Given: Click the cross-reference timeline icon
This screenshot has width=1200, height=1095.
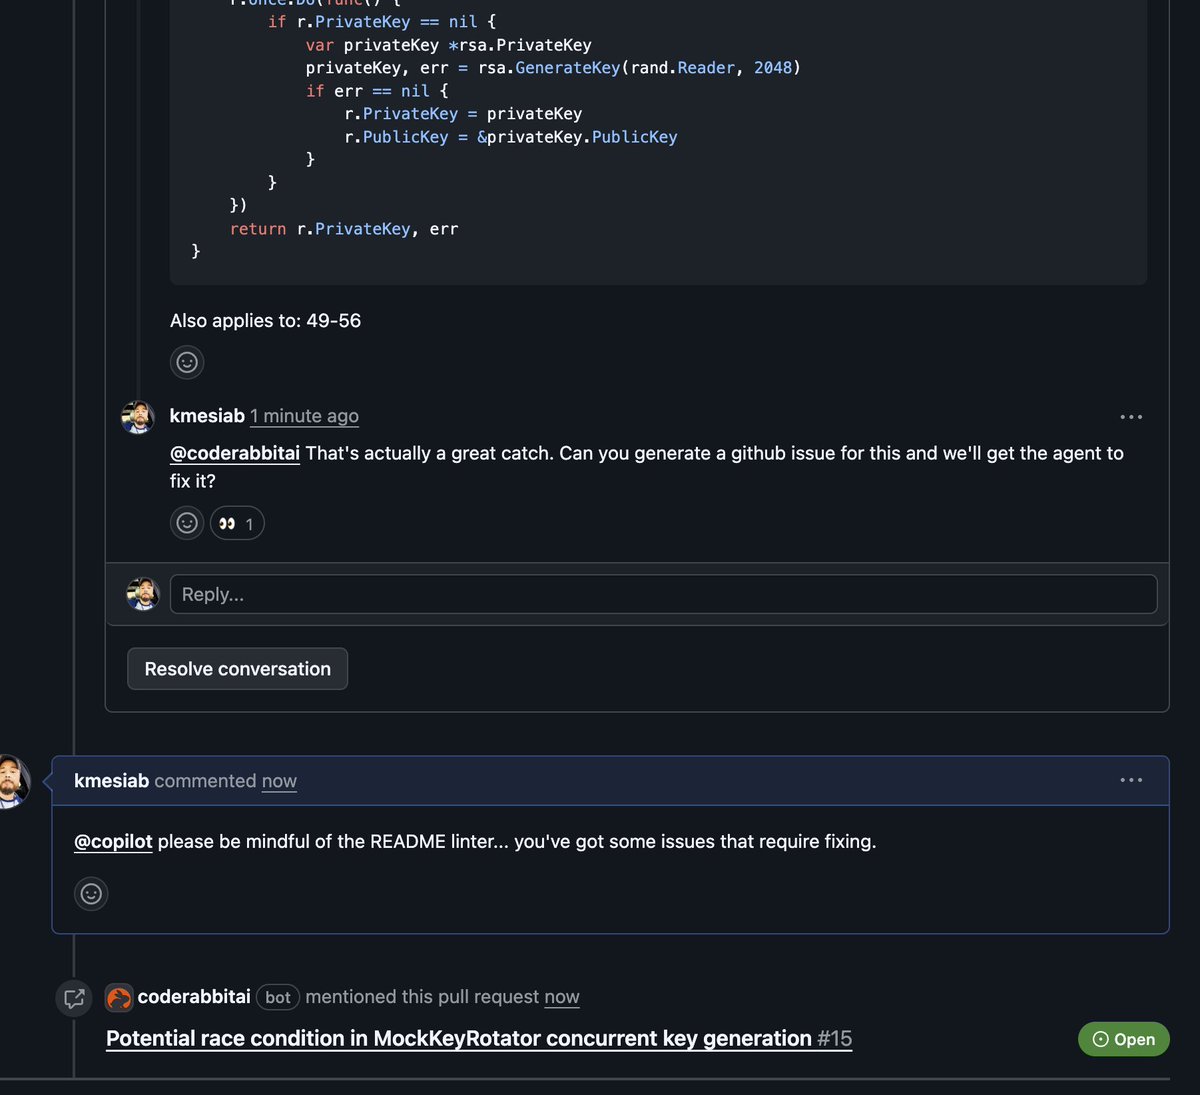Looking at the screenshot, I should tap(74, 997).
